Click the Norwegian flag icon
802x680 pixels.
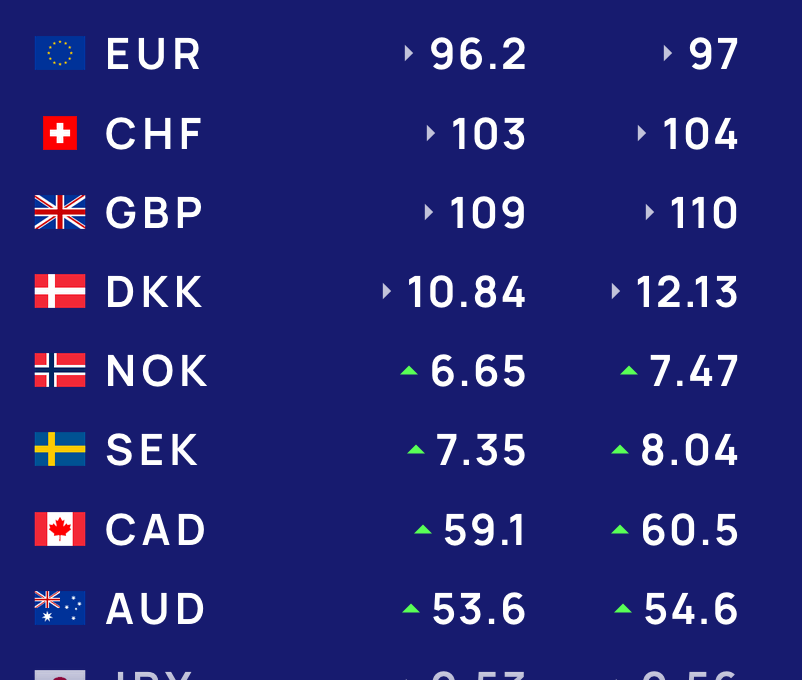coord(60,370)
